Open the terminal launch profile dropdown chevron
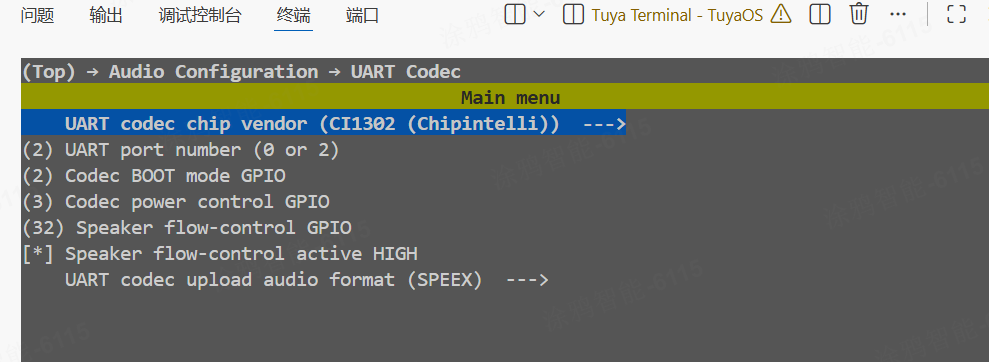 click(x=539, y=15)
